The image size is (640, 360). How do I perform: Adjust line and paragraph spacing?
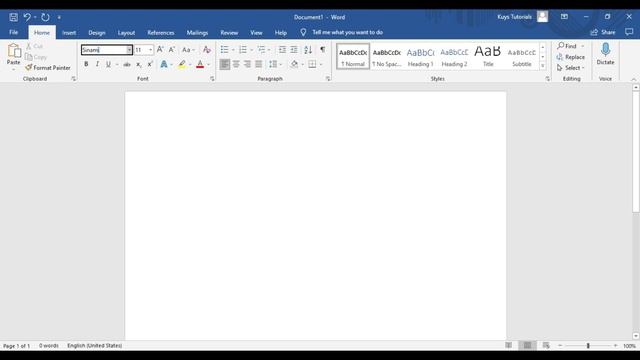click(273, 64)
